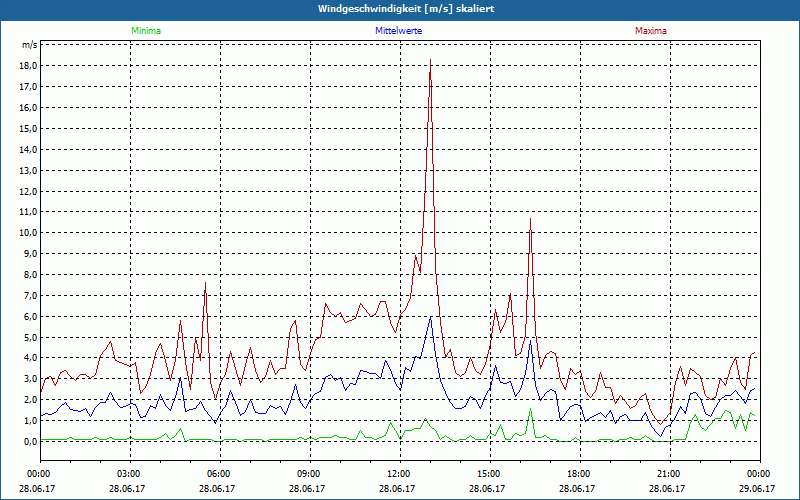Click the '3,0' y-axis value
Image resolution: width=800 pixels, height=500 pixels.
[30, 379]
